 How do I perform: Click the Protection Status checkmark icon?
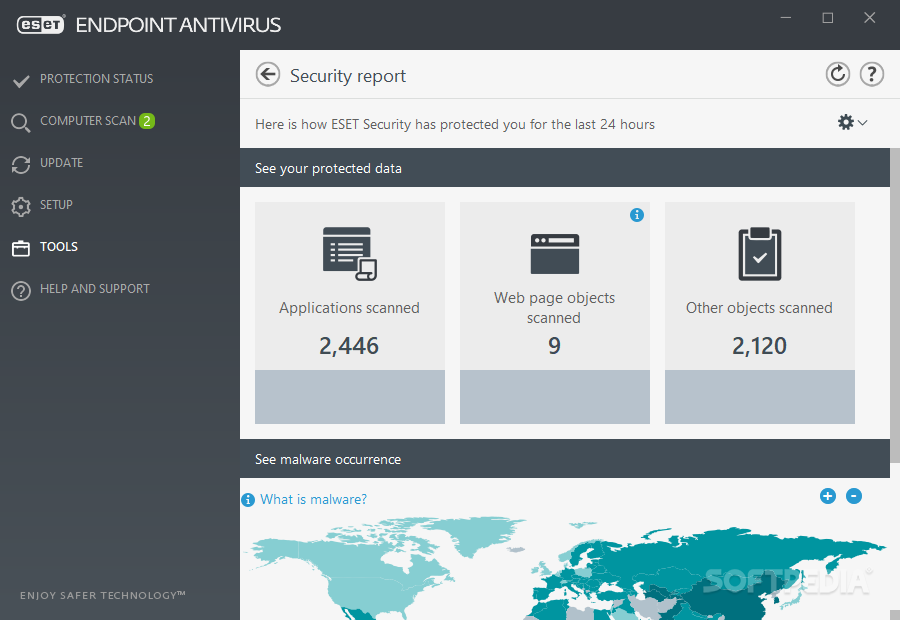[21, 81]
